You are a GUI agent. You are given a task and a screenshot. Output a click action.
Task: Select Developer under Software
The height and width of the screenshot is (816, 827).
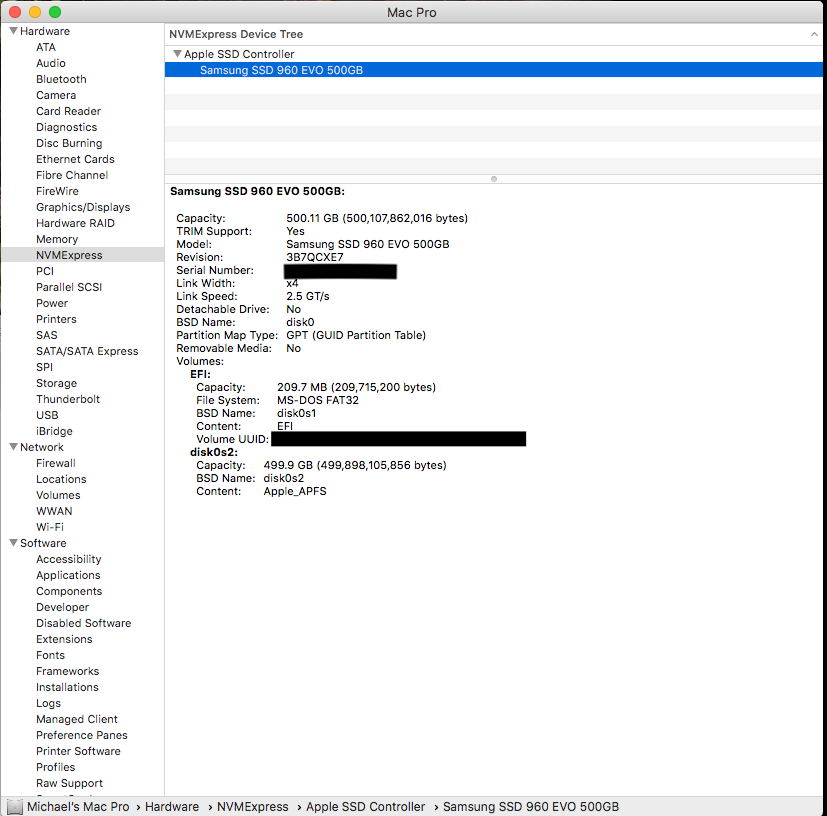coord(62,607)
